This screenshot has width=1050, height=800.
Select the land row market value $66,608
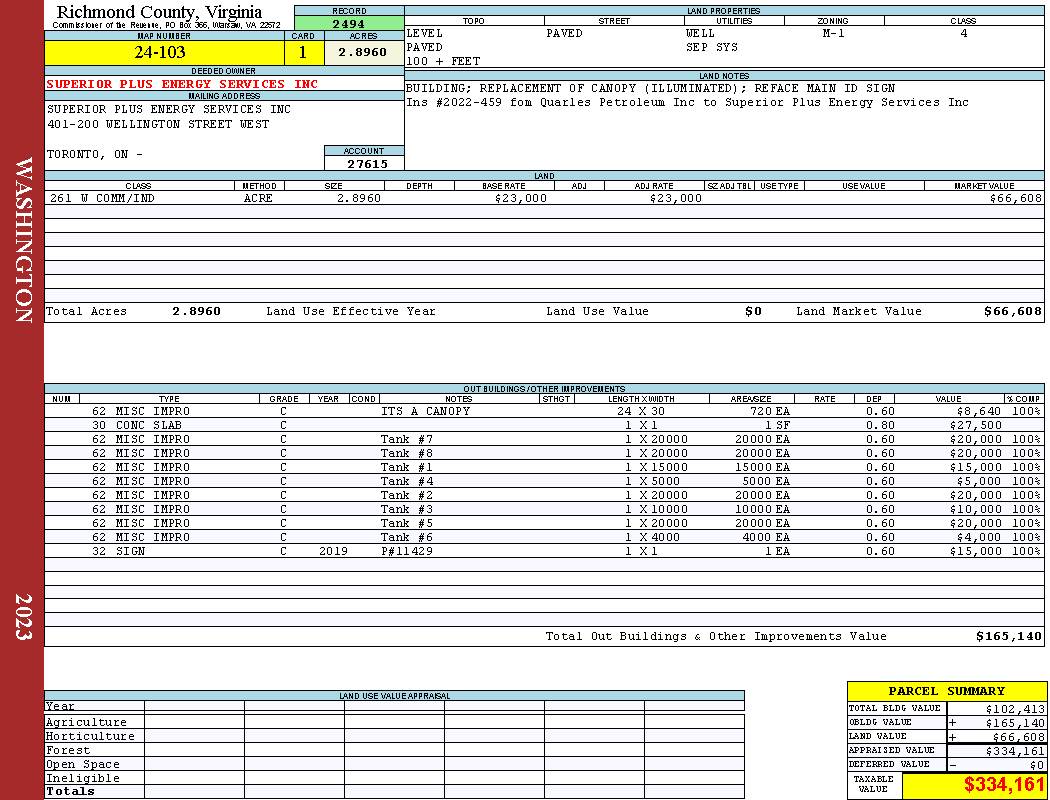1015,198
